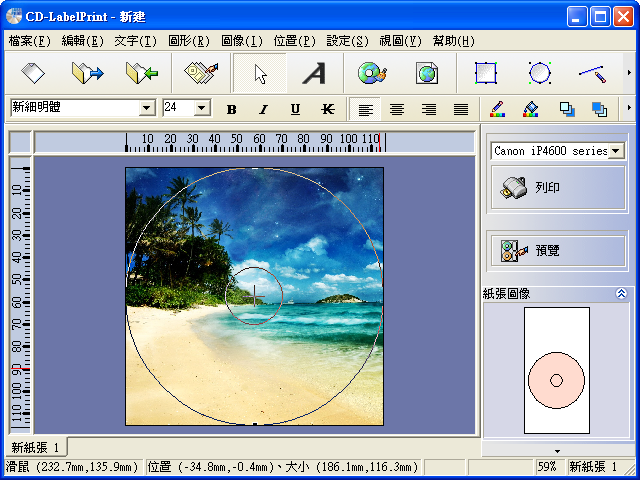Click the horizontal ruler
Image resolution: width=640 pixels, height=480 pixels.
(x=254, y=142)
